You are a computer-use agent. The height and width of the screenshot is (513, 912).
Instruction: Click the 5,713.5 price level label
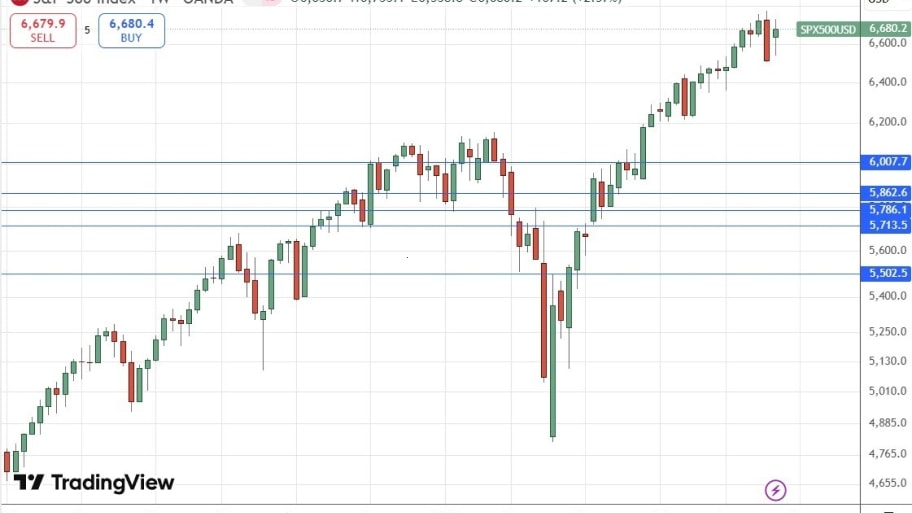(889, 226)
